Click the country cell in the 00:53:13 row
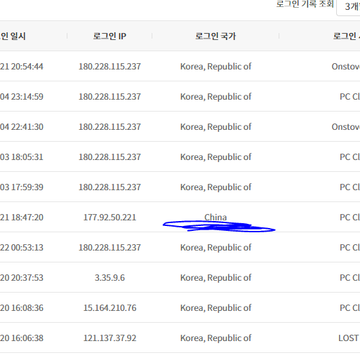The image size is (360, 360). pos(216,247)
